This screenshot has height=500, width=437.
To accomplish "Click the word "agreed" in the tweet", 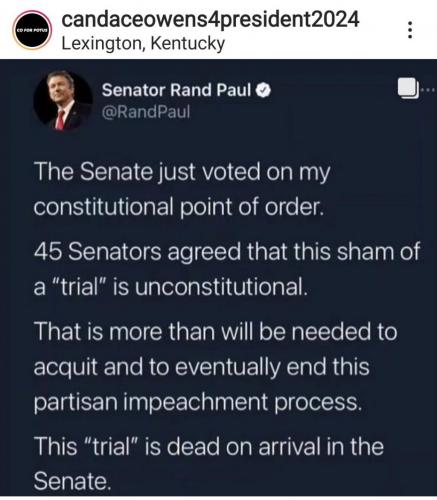I will (x=204, y=253).
